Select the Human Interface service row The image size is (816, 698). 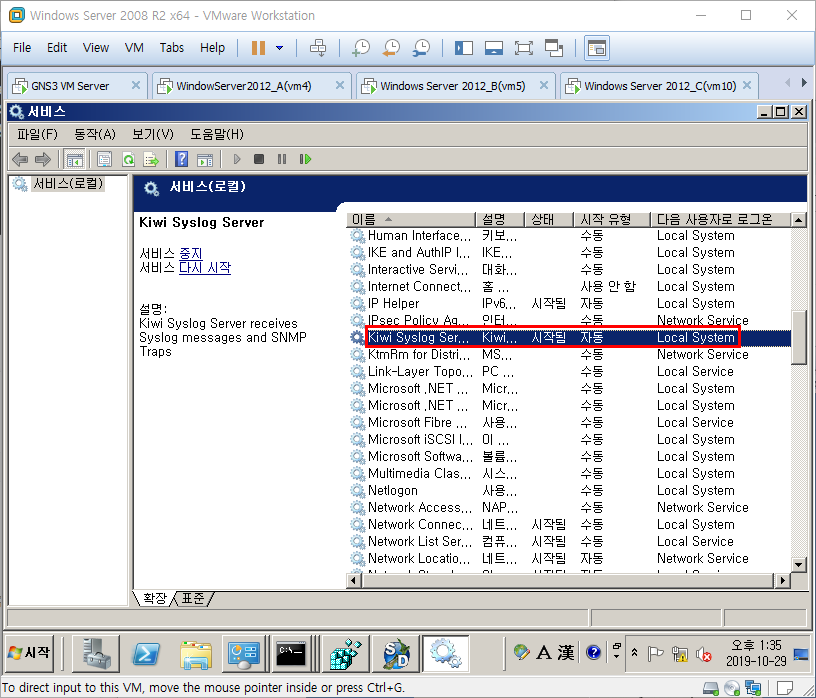pos(569,235)
